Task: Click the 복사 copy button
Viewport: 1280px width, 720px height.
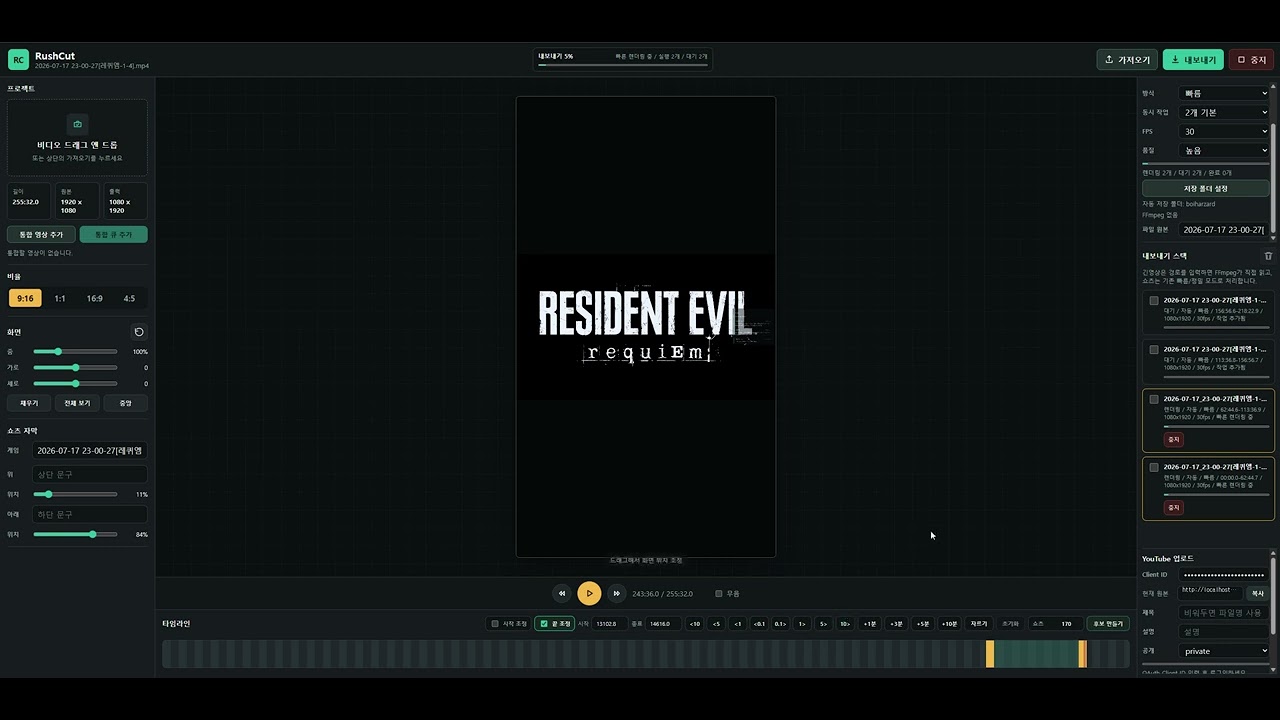Action: point(1258,594)
